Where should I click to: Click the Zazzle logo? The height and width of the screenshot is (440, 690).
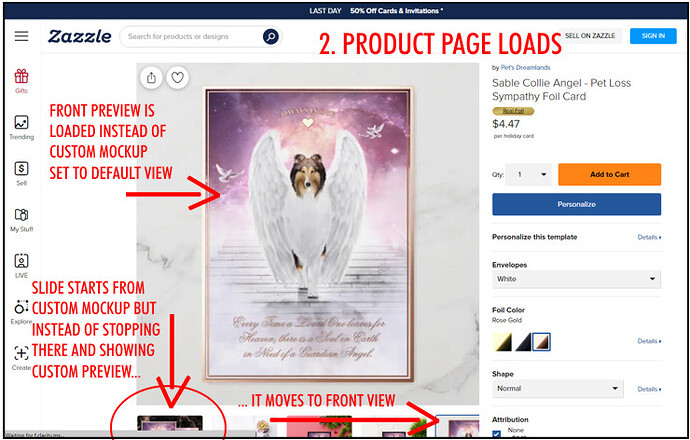point(80,37)
